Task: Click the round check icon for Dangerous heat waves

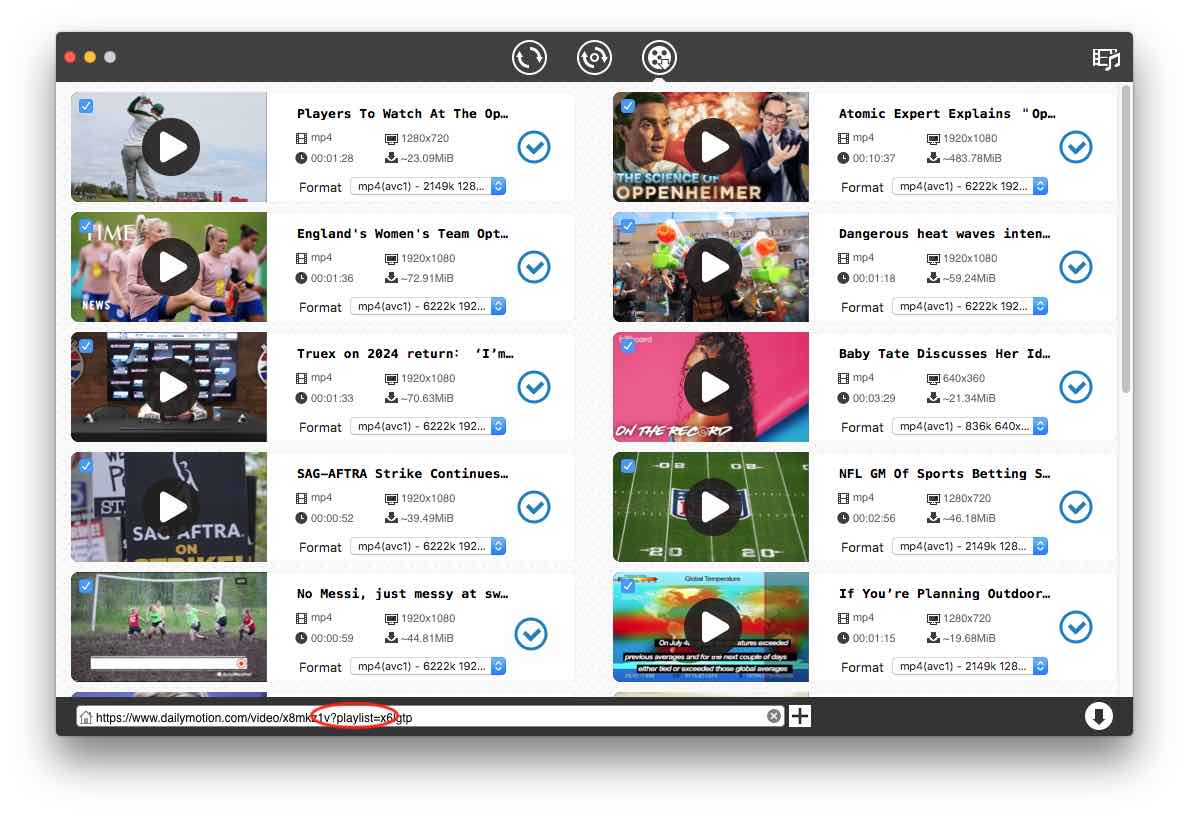Action: [x=1075, y=267]
